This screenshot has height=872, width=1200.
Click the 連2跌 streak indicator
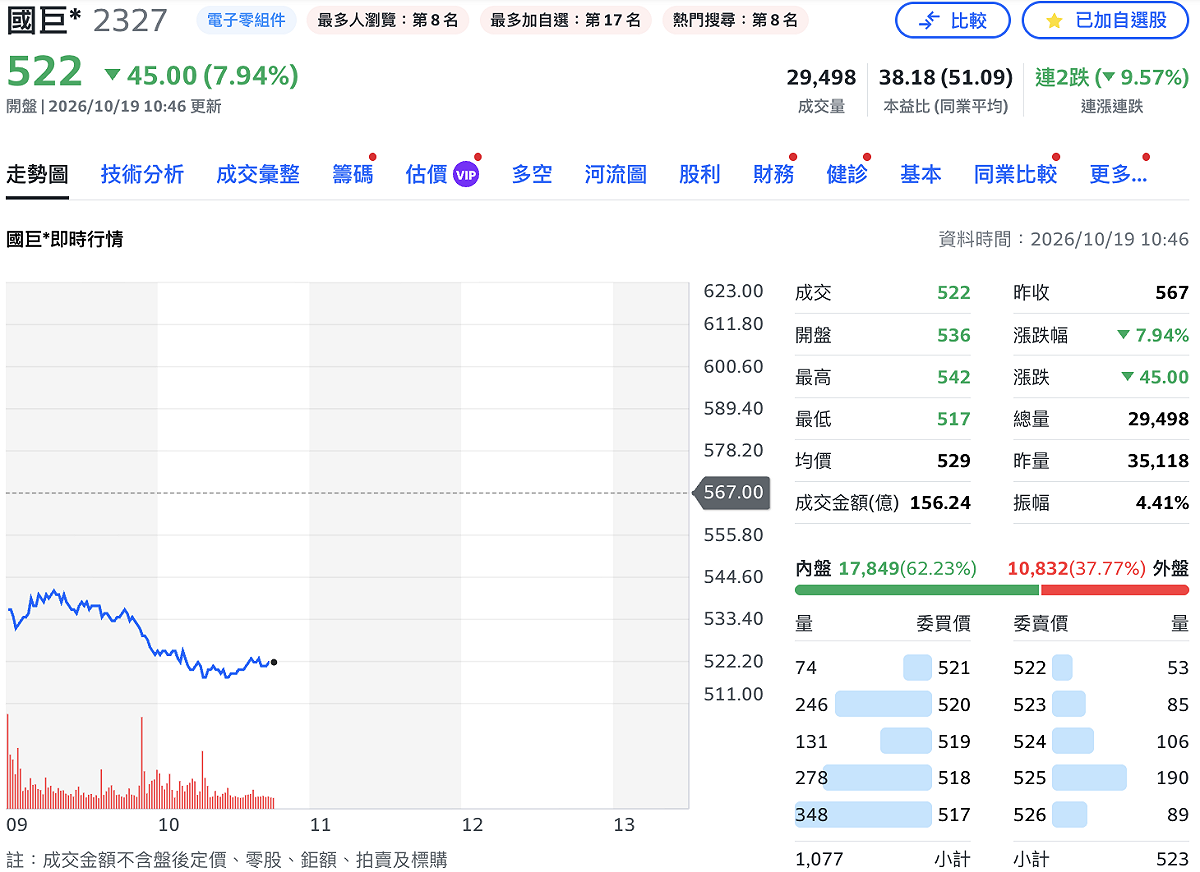pyautogui.click(x=1112, y=77)
